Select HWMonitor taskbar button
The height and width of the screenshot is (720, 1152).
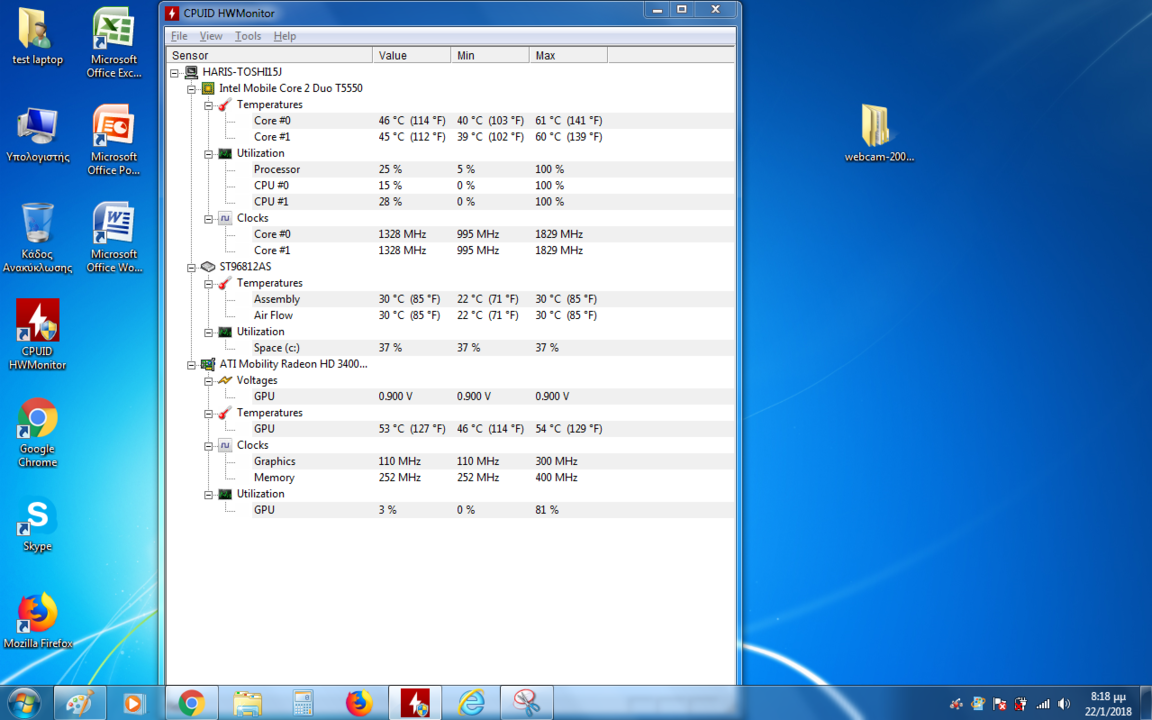pyautogui.click(x=415, y=703)
